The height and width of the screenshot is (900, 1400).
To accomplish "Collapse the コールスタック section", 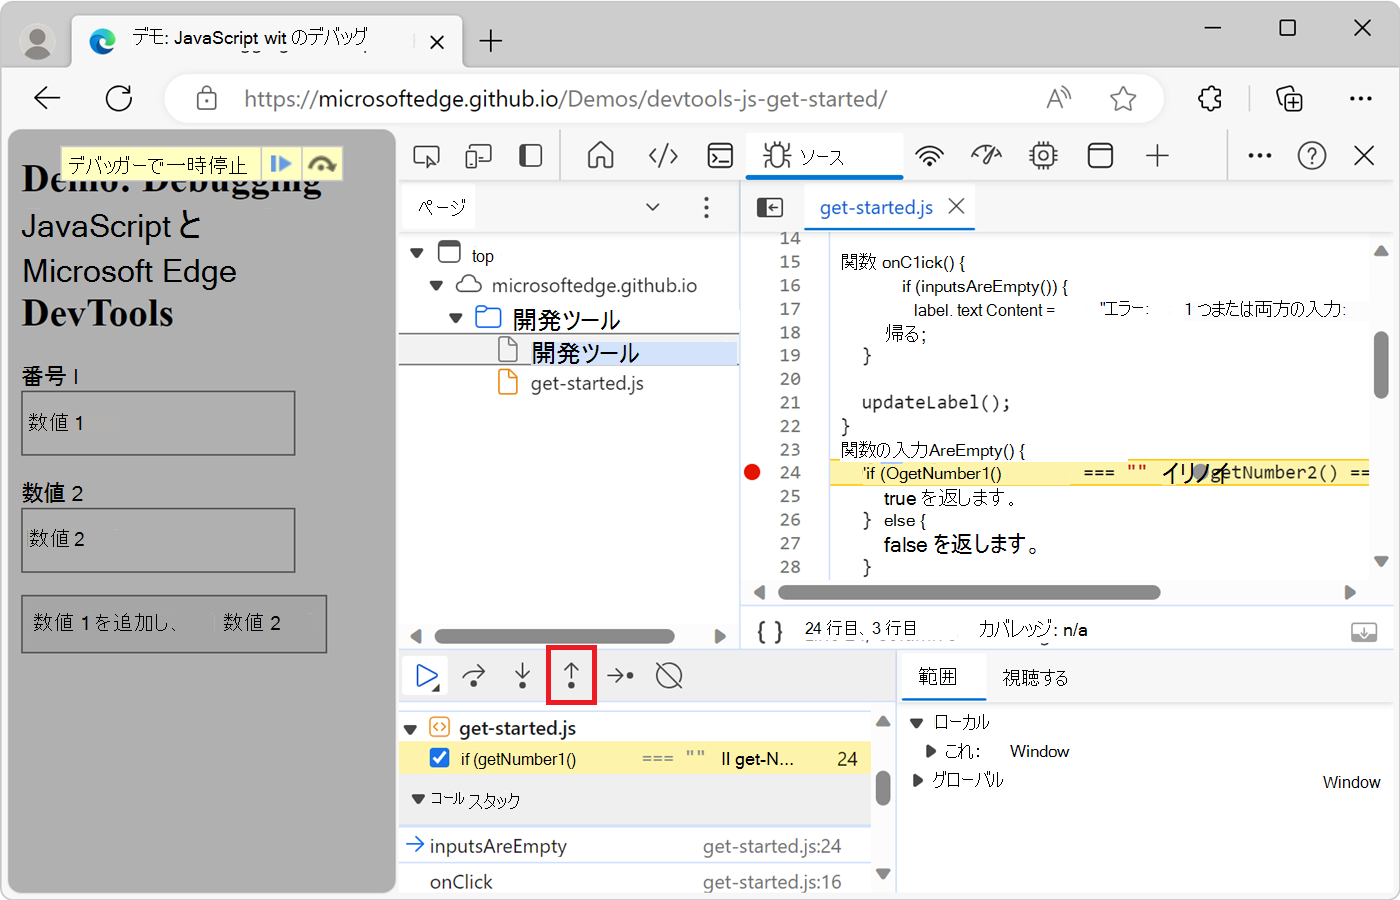I will coord(418,799).
